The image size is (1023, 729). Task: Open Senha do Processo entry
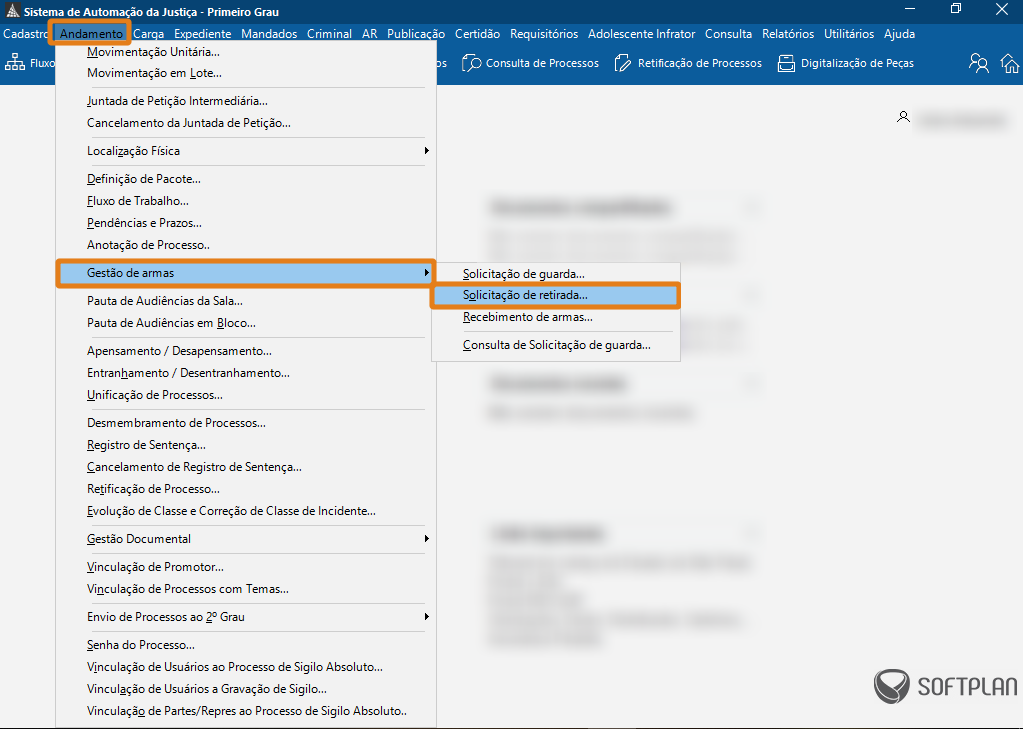coord(141,645)
